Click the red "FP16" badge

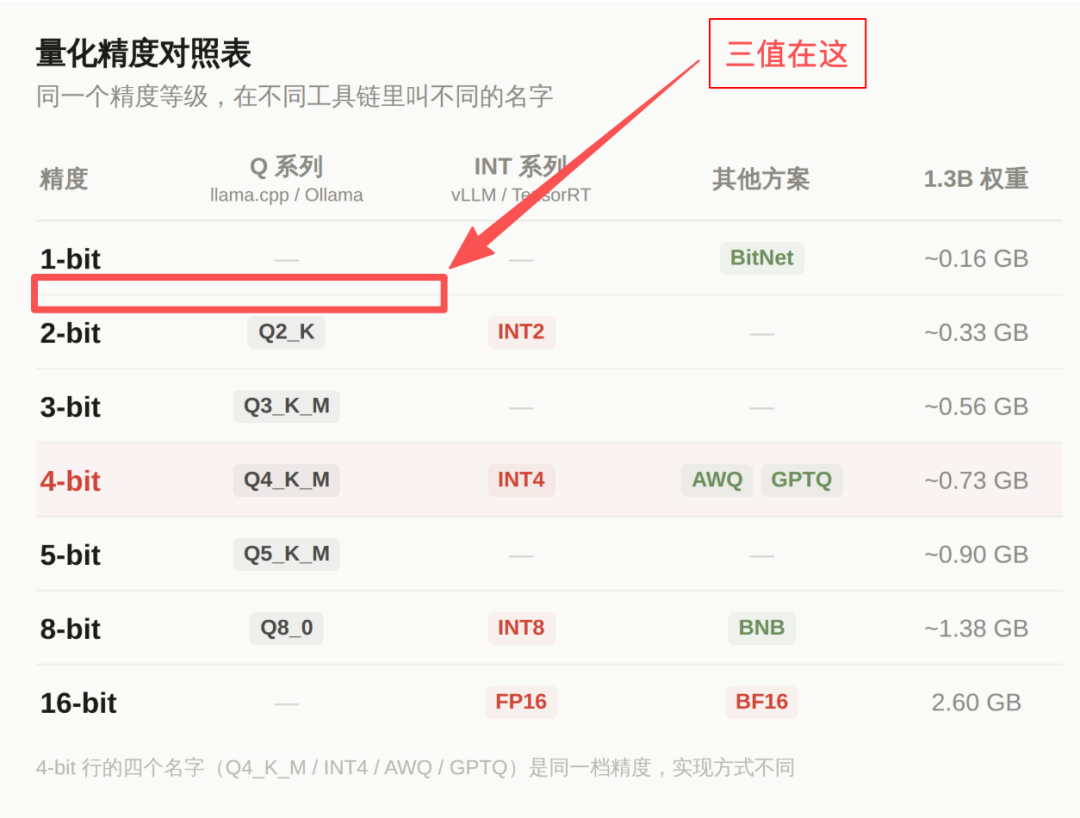click(521, 702)
